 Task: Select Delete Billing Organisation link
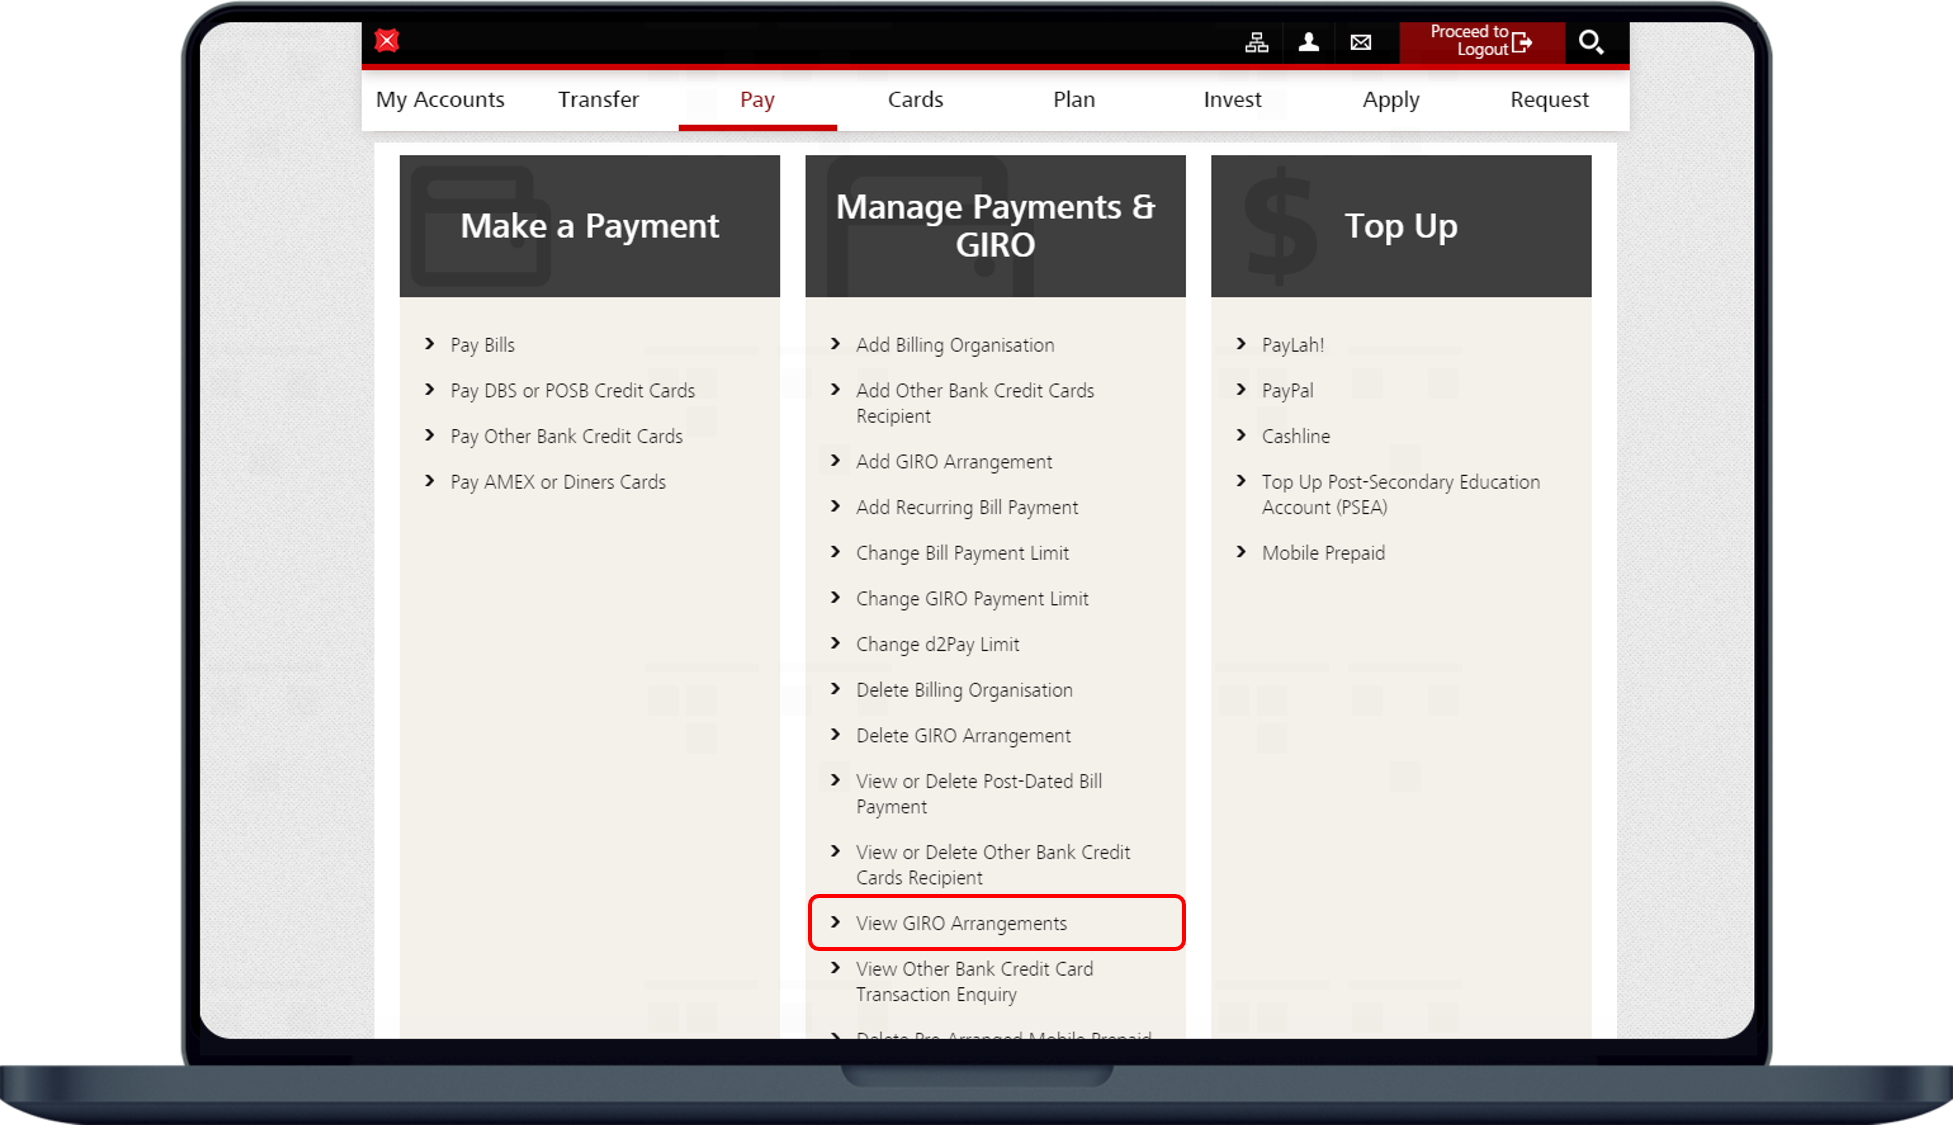(x=964, y=690)
